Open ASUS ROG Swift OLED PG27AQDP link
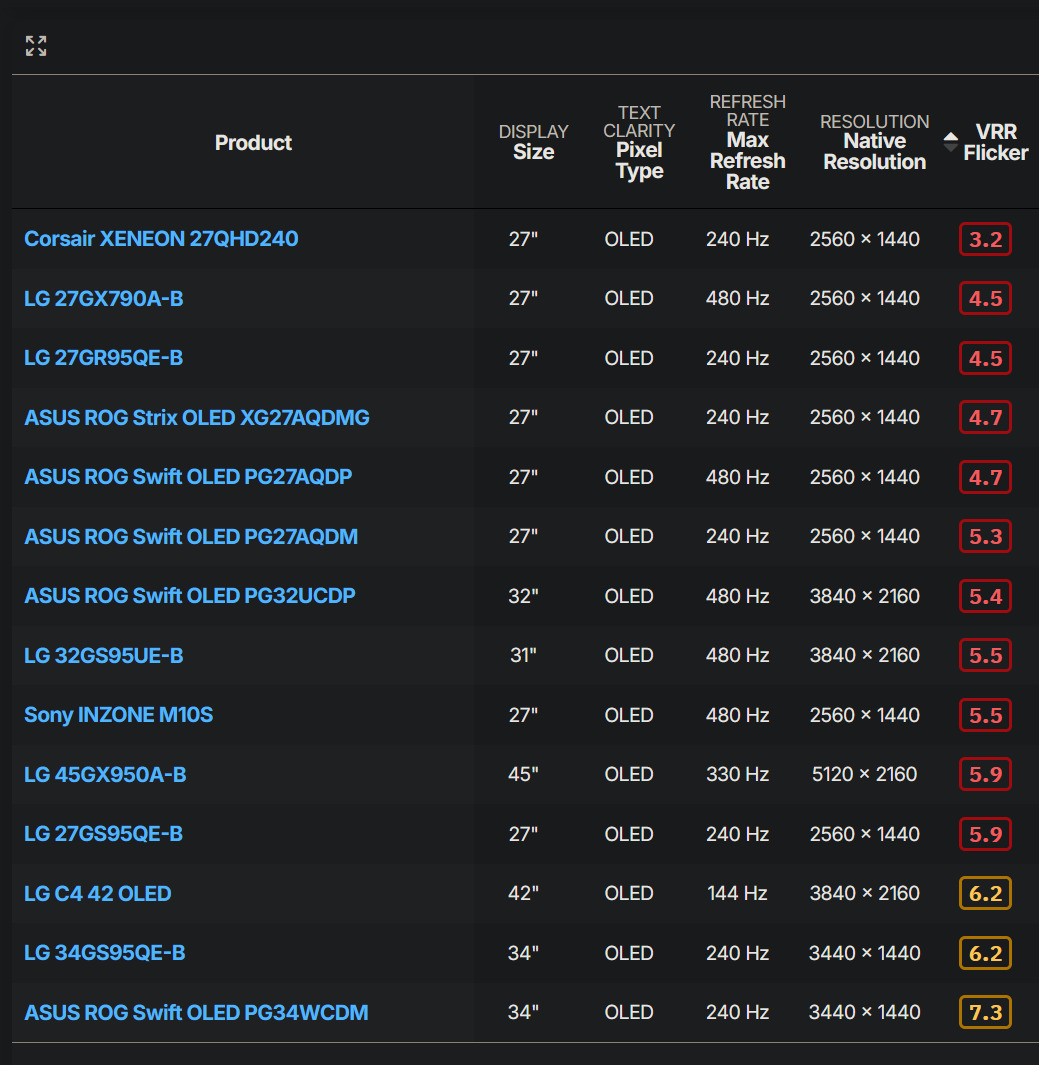This screenshot has height=1065, width=1039. point(188,477)
